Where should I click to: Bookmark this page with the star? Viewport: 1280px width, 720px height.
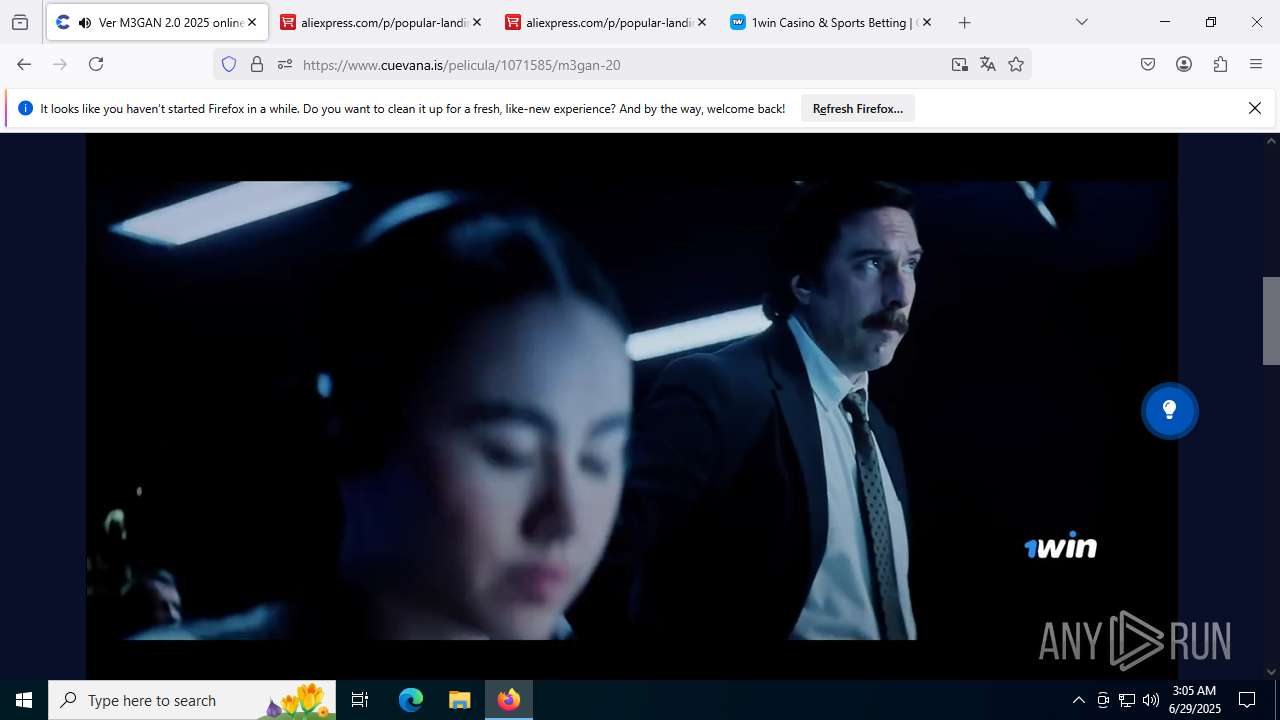coord(1016,64)
